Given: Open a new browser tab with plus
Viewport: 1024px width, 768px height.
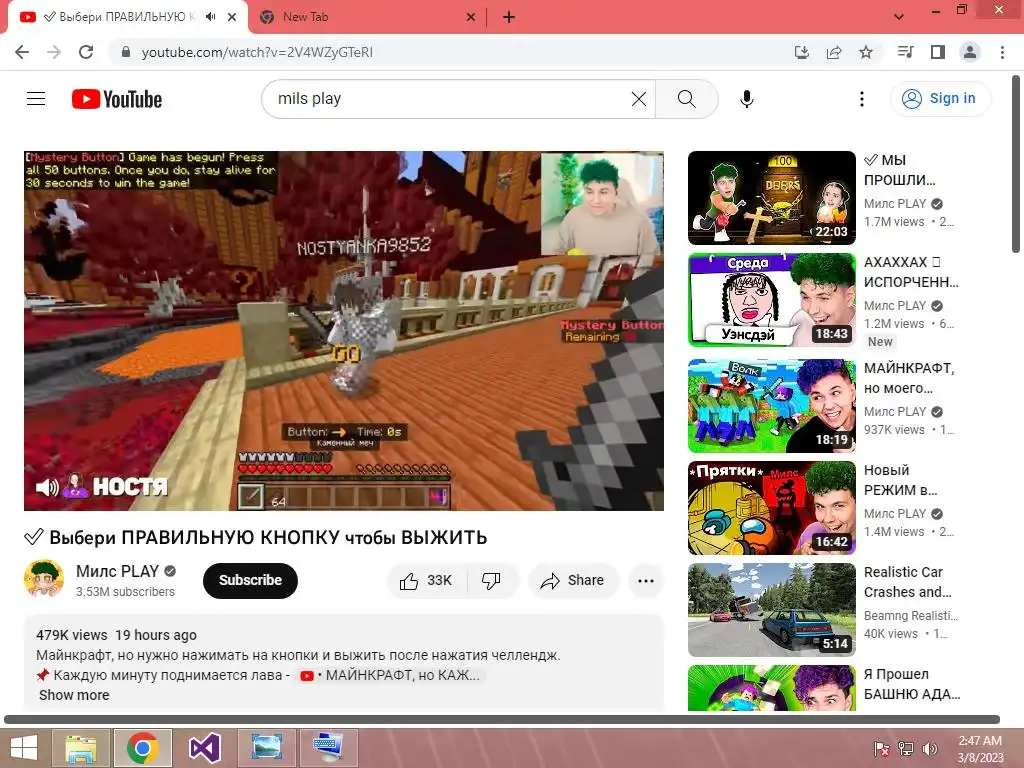Looking at the screenshot, I should (509, 17).
